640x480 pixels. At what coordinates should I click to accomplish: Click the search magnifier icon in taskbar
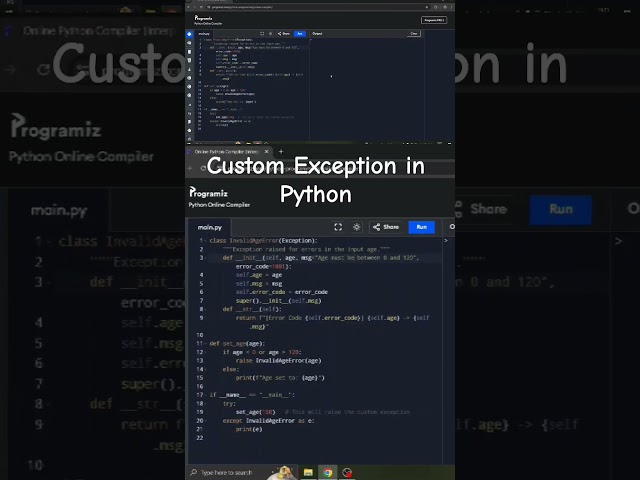(x=193, y=473)
